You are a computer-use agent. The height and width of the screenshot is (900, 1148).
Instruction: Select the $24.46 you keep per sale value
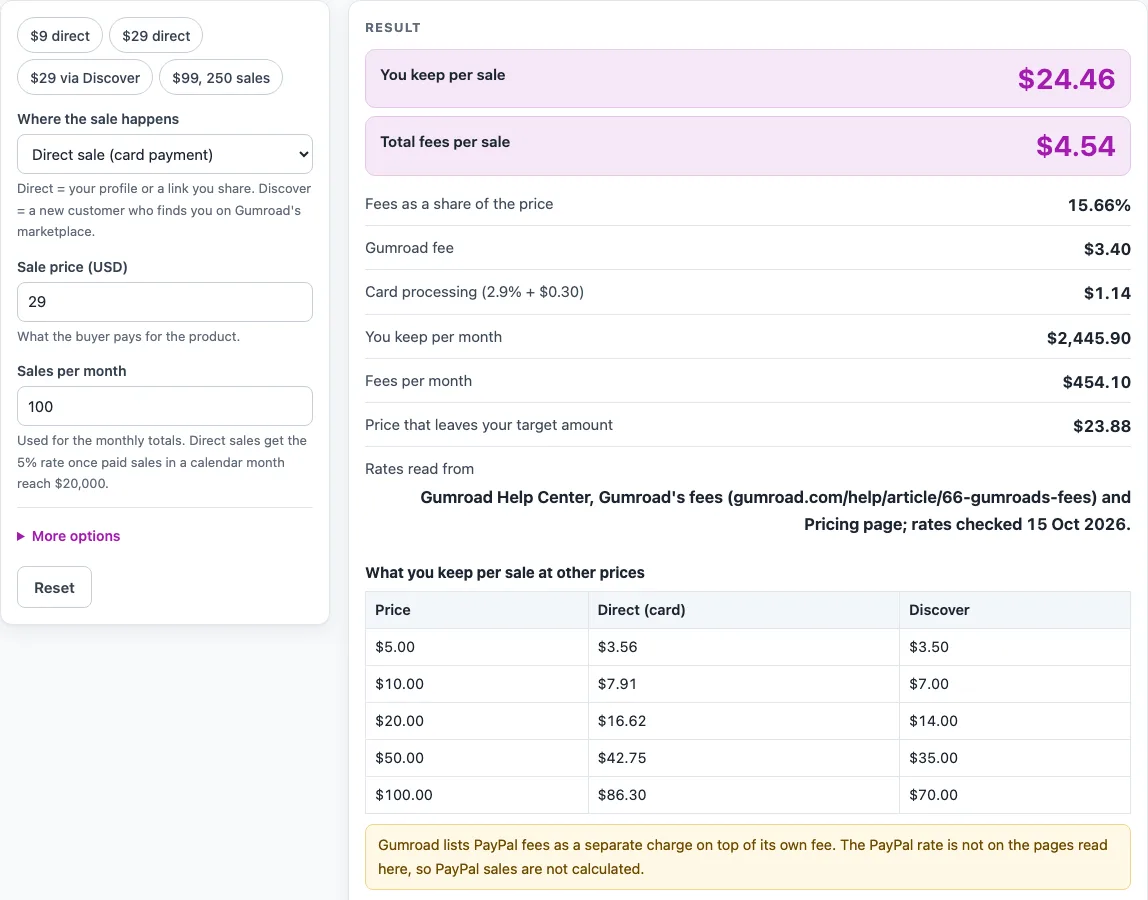pos(1066,79)
